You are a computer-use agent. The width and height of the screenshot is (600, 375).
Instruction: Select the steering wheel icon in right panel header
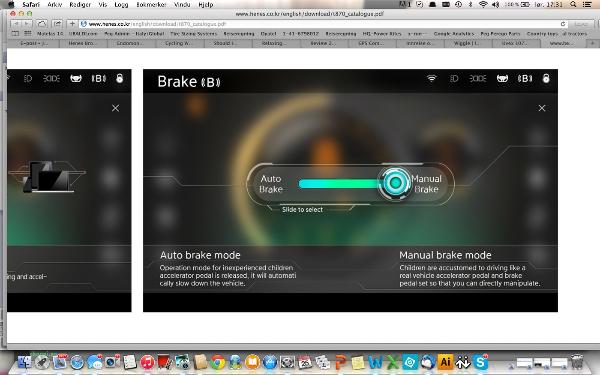coord(502,78)
